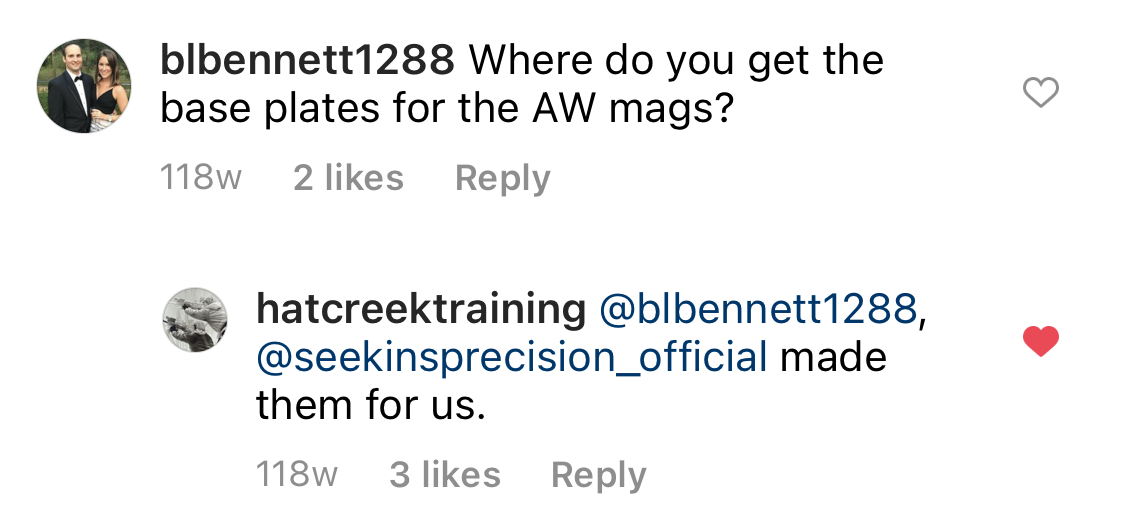Tap the woman in blbennett1288's avatar photo
This screenshot has height=524, width=1125.
[105, 92]
